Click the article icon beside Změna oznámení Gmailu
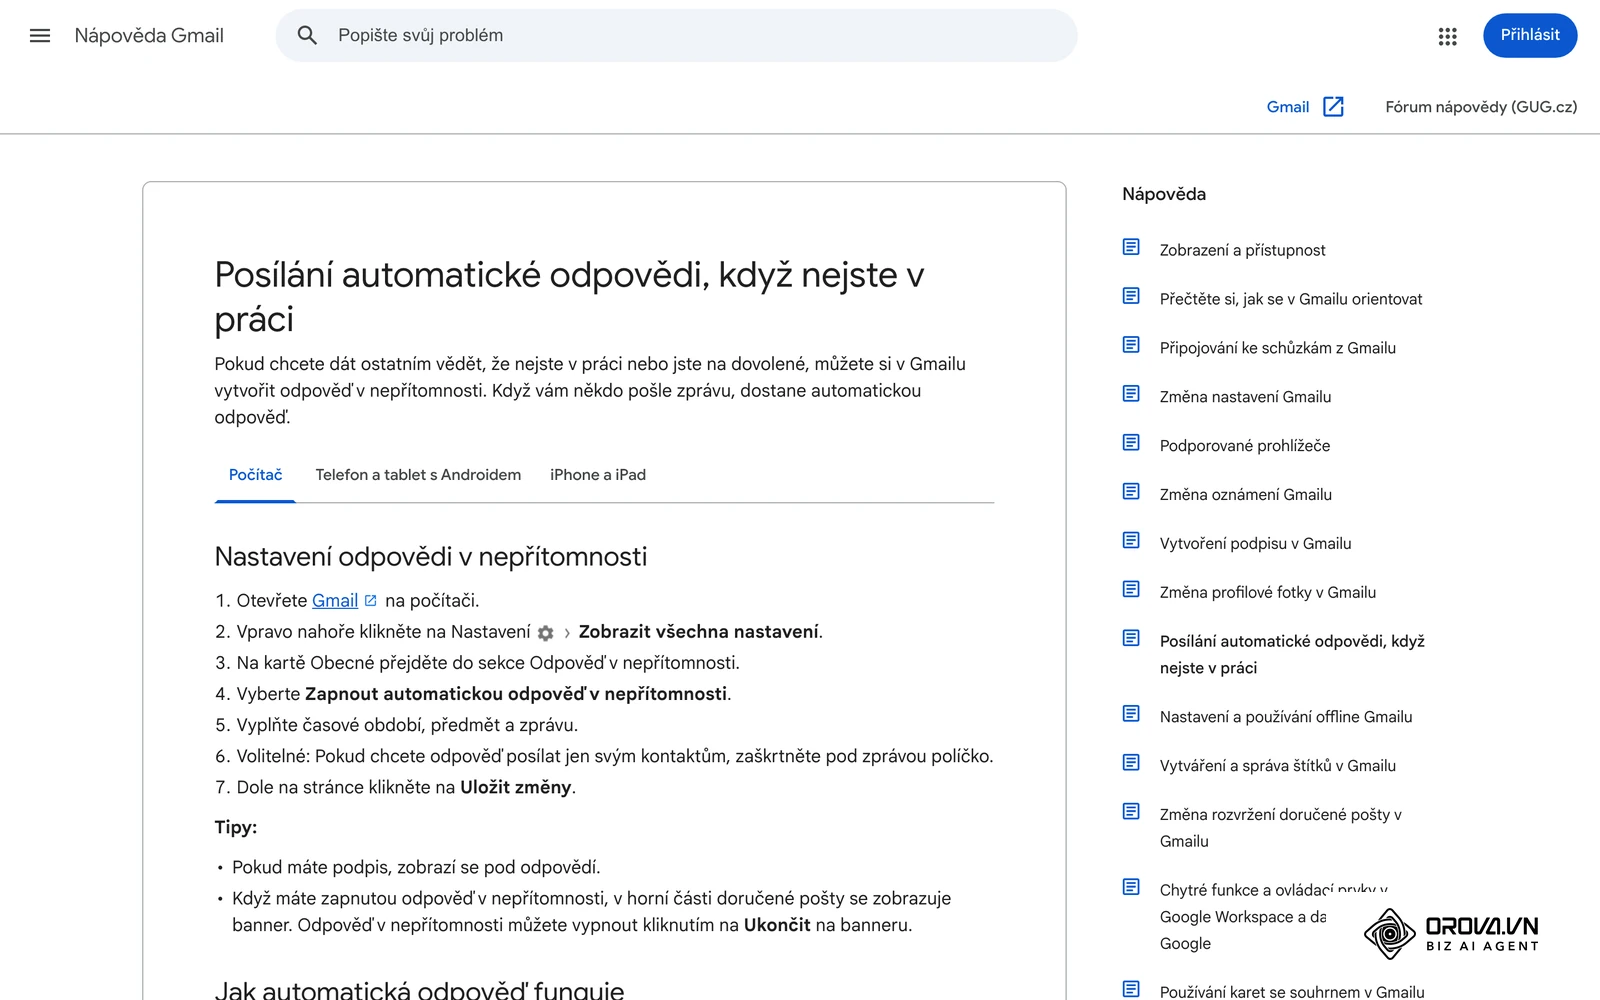The image size is (1600, 1000). tap(1131, 492)
